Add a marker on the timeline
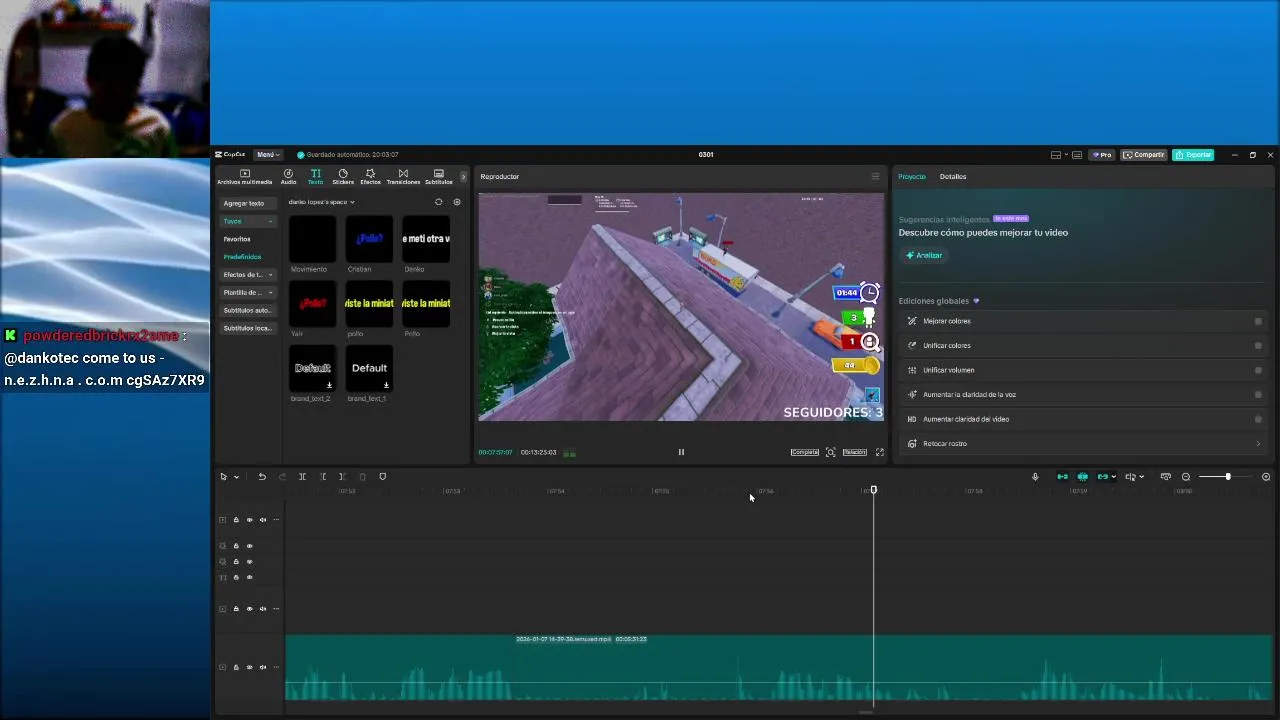1280x720 pixels. pos(383,477)
